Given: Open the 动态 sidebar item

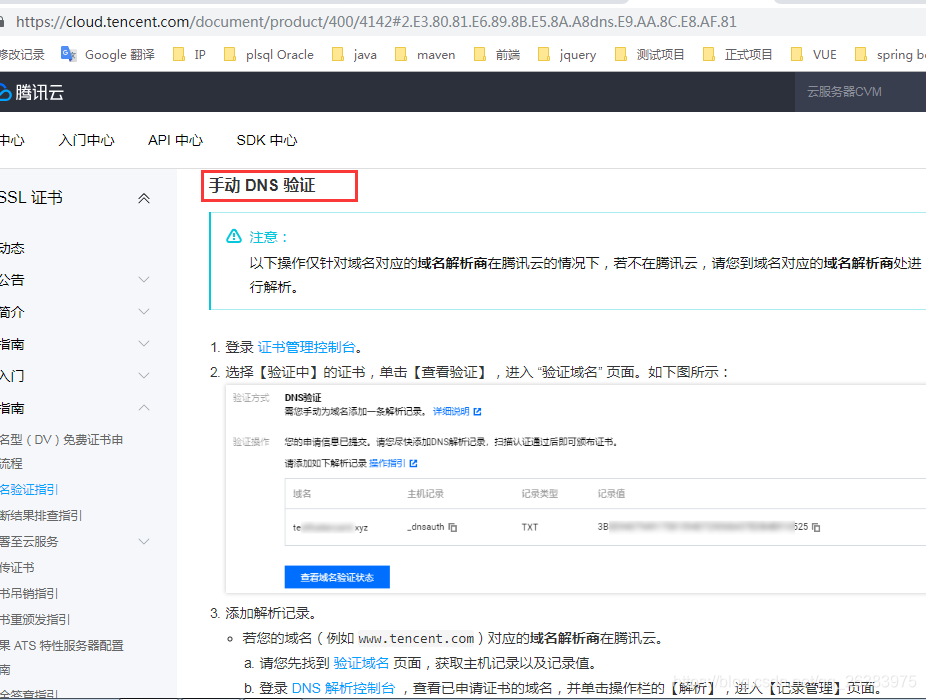Looking at the screenshot, I should [12, 248].
